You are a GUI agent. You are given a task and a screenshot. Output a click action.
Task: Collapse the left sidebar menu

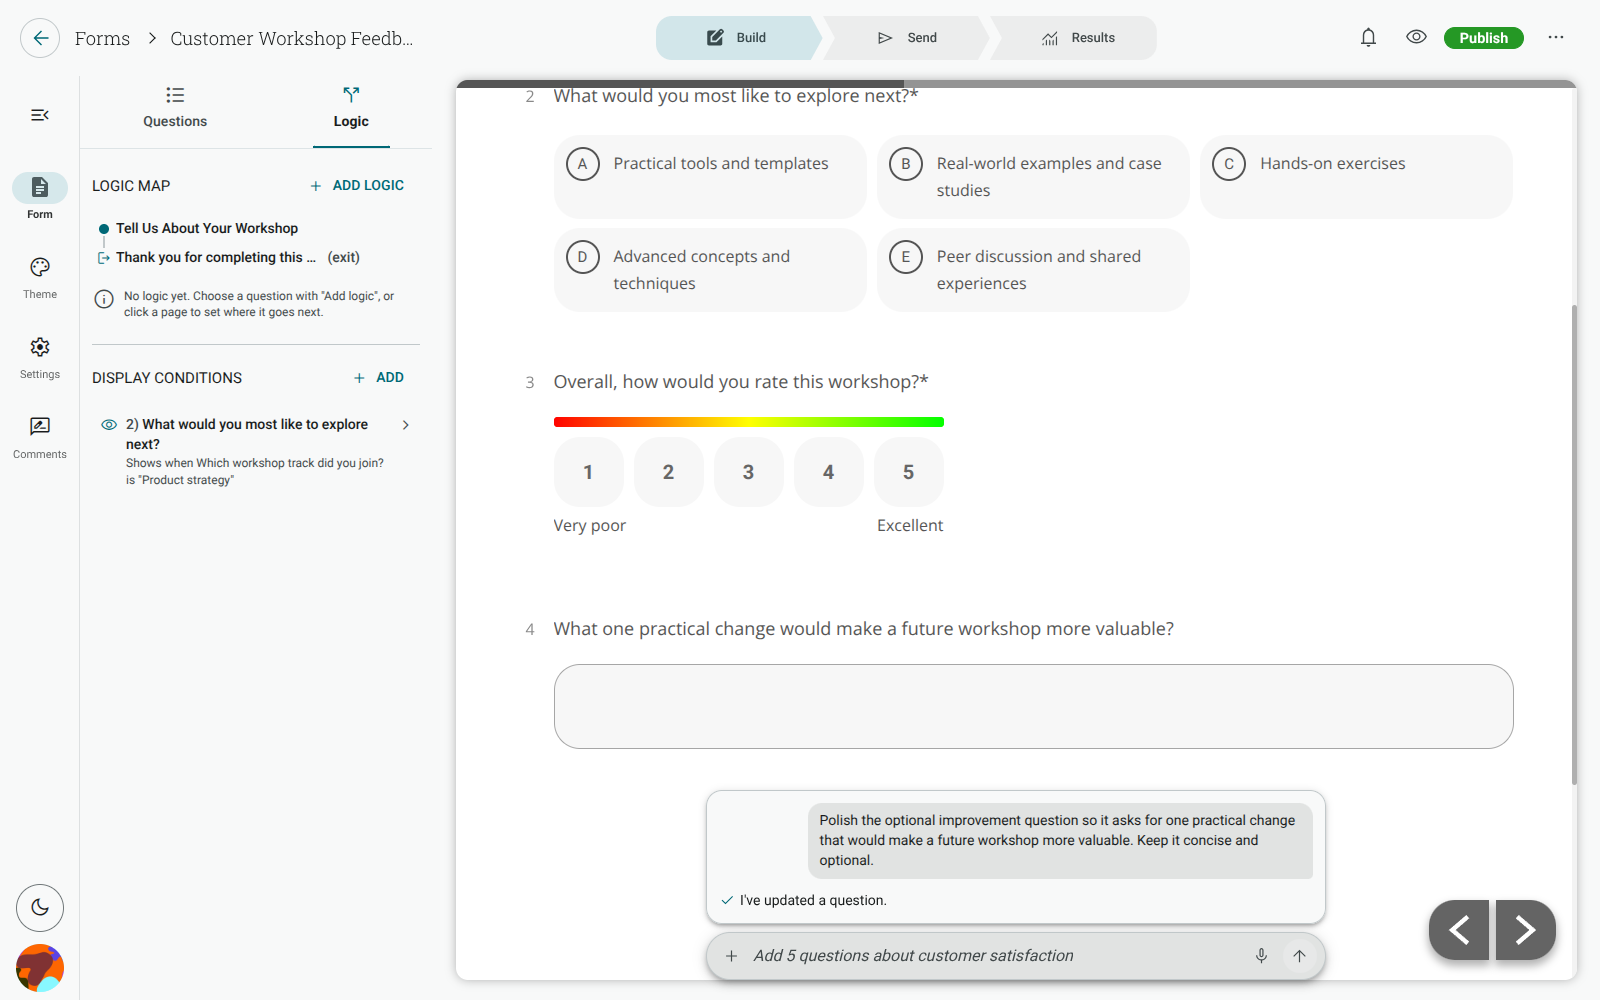point(40,115)
